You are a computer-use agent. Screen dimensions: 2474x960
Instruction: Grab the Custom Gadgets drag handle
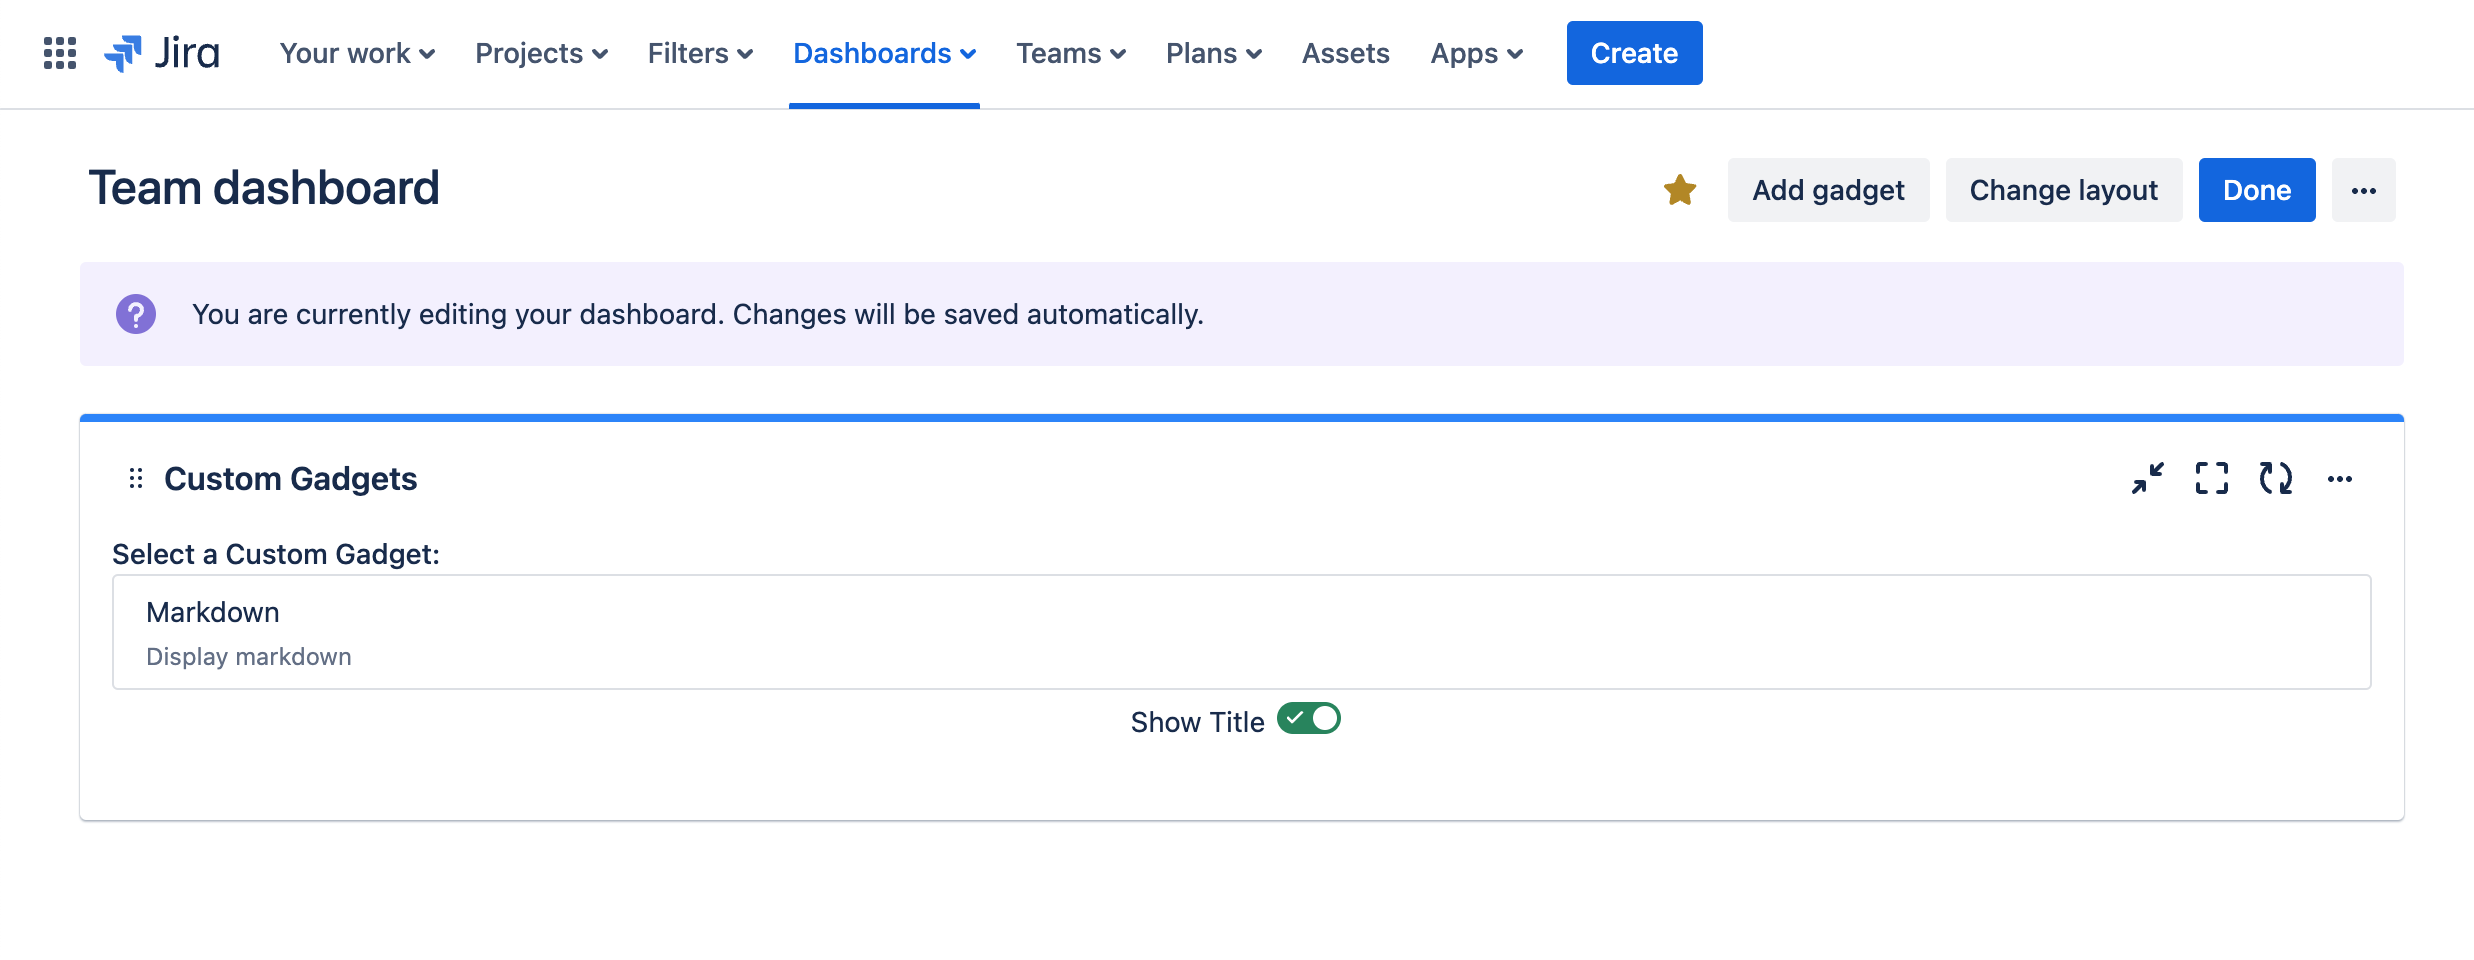point(136,479)
